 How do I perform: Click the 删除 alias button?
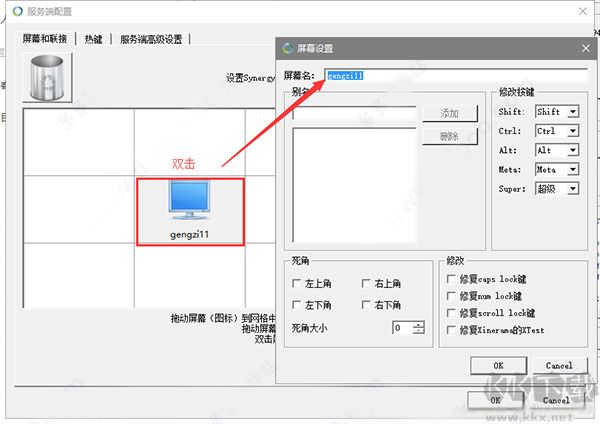click(x=450, y=136)
